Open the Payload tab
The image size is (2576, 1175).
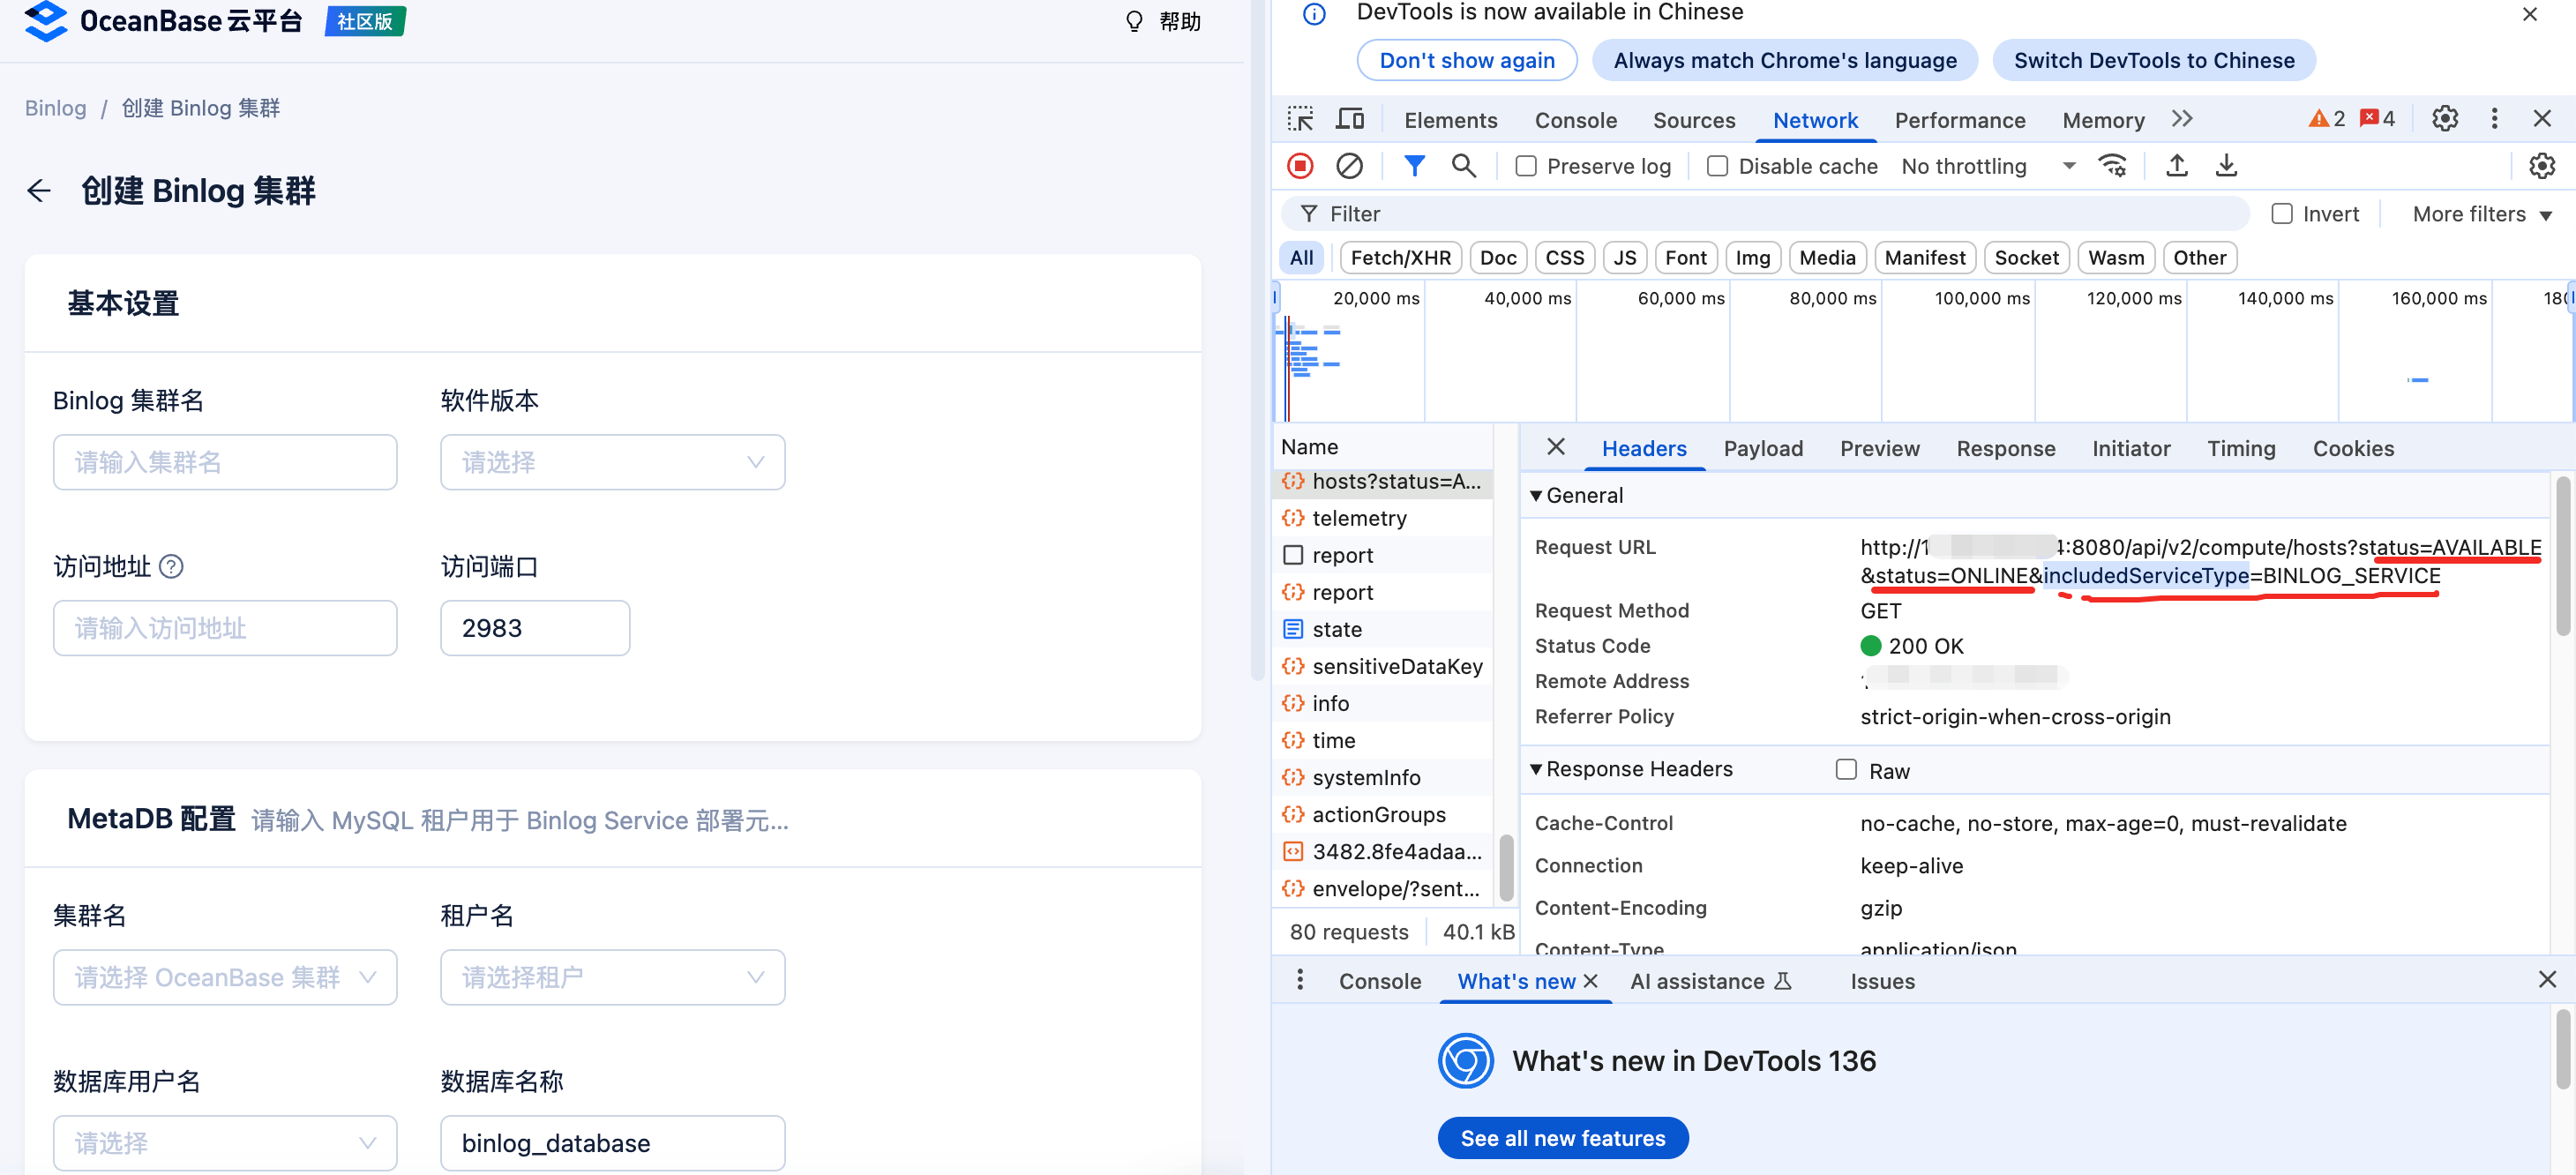[1762, 449]
